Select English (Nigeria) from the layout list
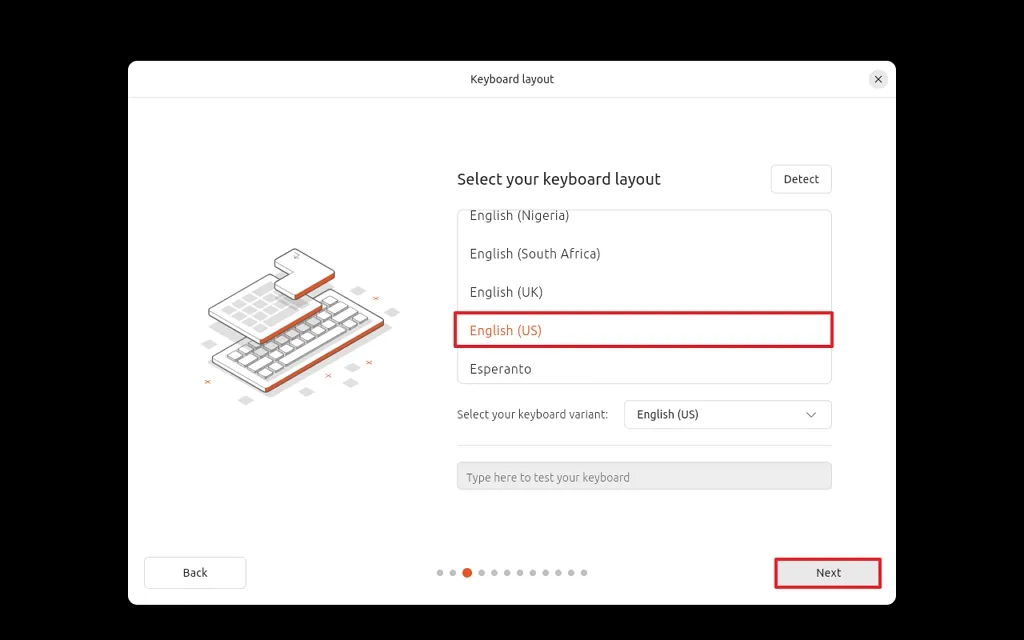The height and width of the screenshot is (640, 1024). 519,217
